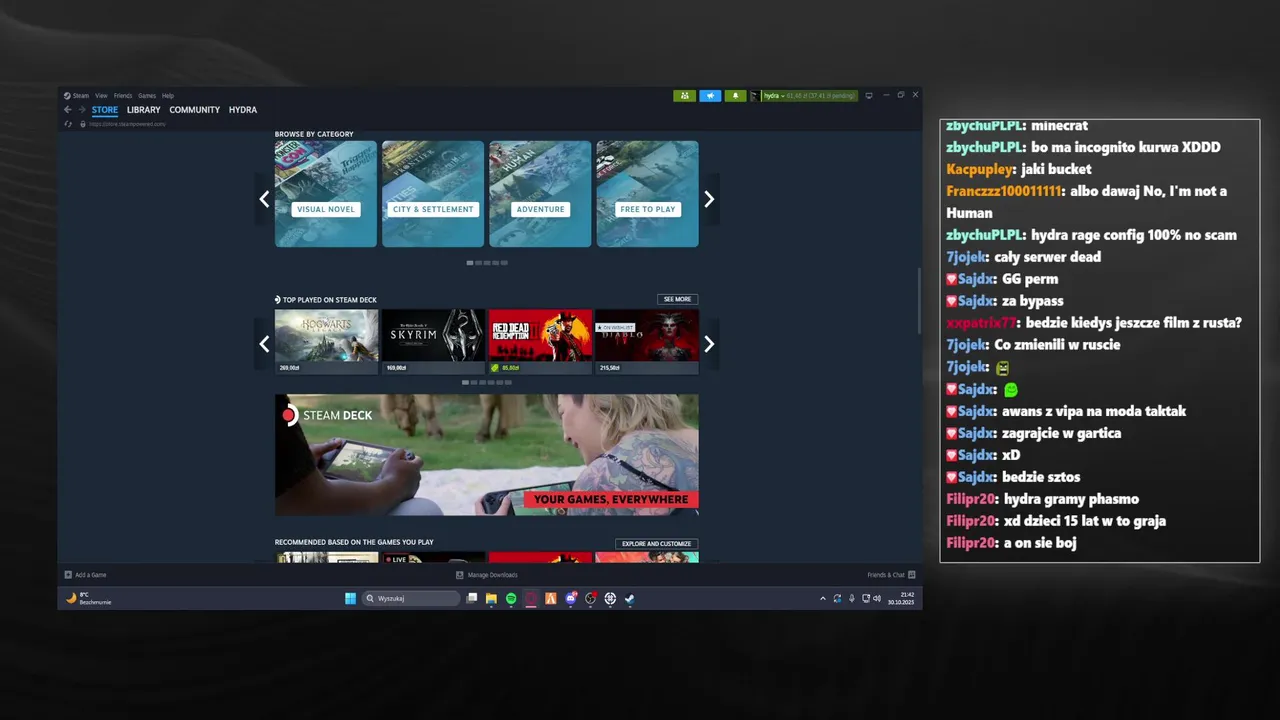Open the weather widget on the taskbar
This screenshot has width=1280, height=720.
coord(88,598)
